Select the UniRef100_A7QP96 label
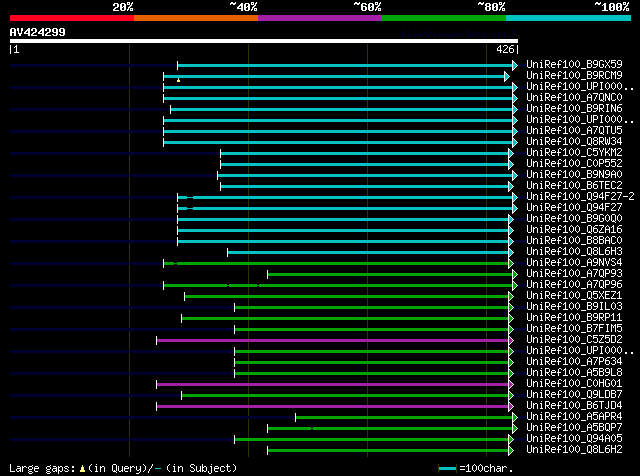The width and height of the screenshot is (640, 476). point(574,285)
